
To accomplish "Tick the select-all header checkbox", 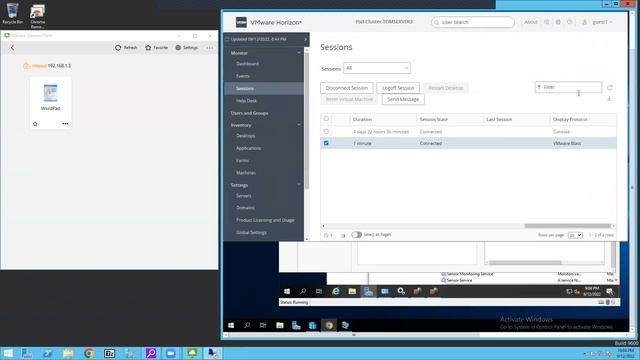I will 326,119.
